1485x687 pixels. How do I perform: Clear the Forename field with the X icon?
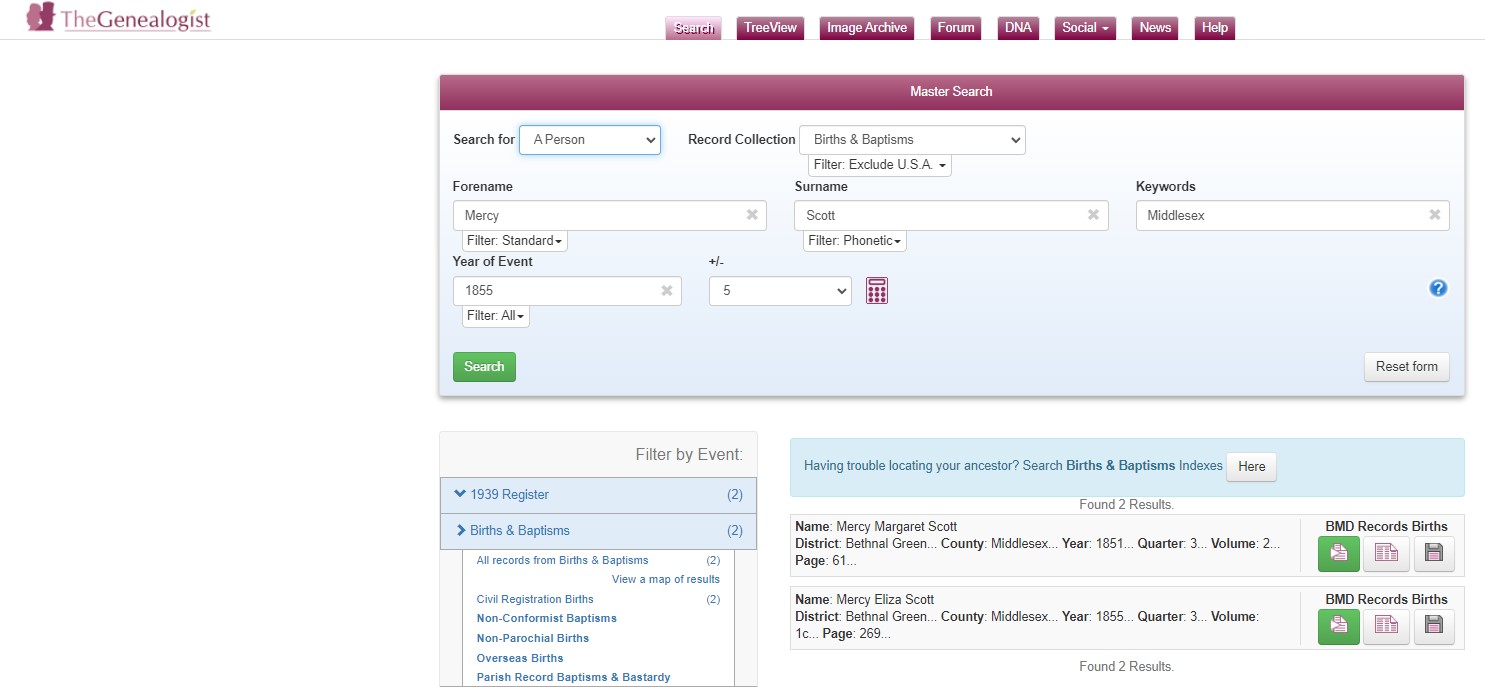pyautogui.click(x=752, y=215)
